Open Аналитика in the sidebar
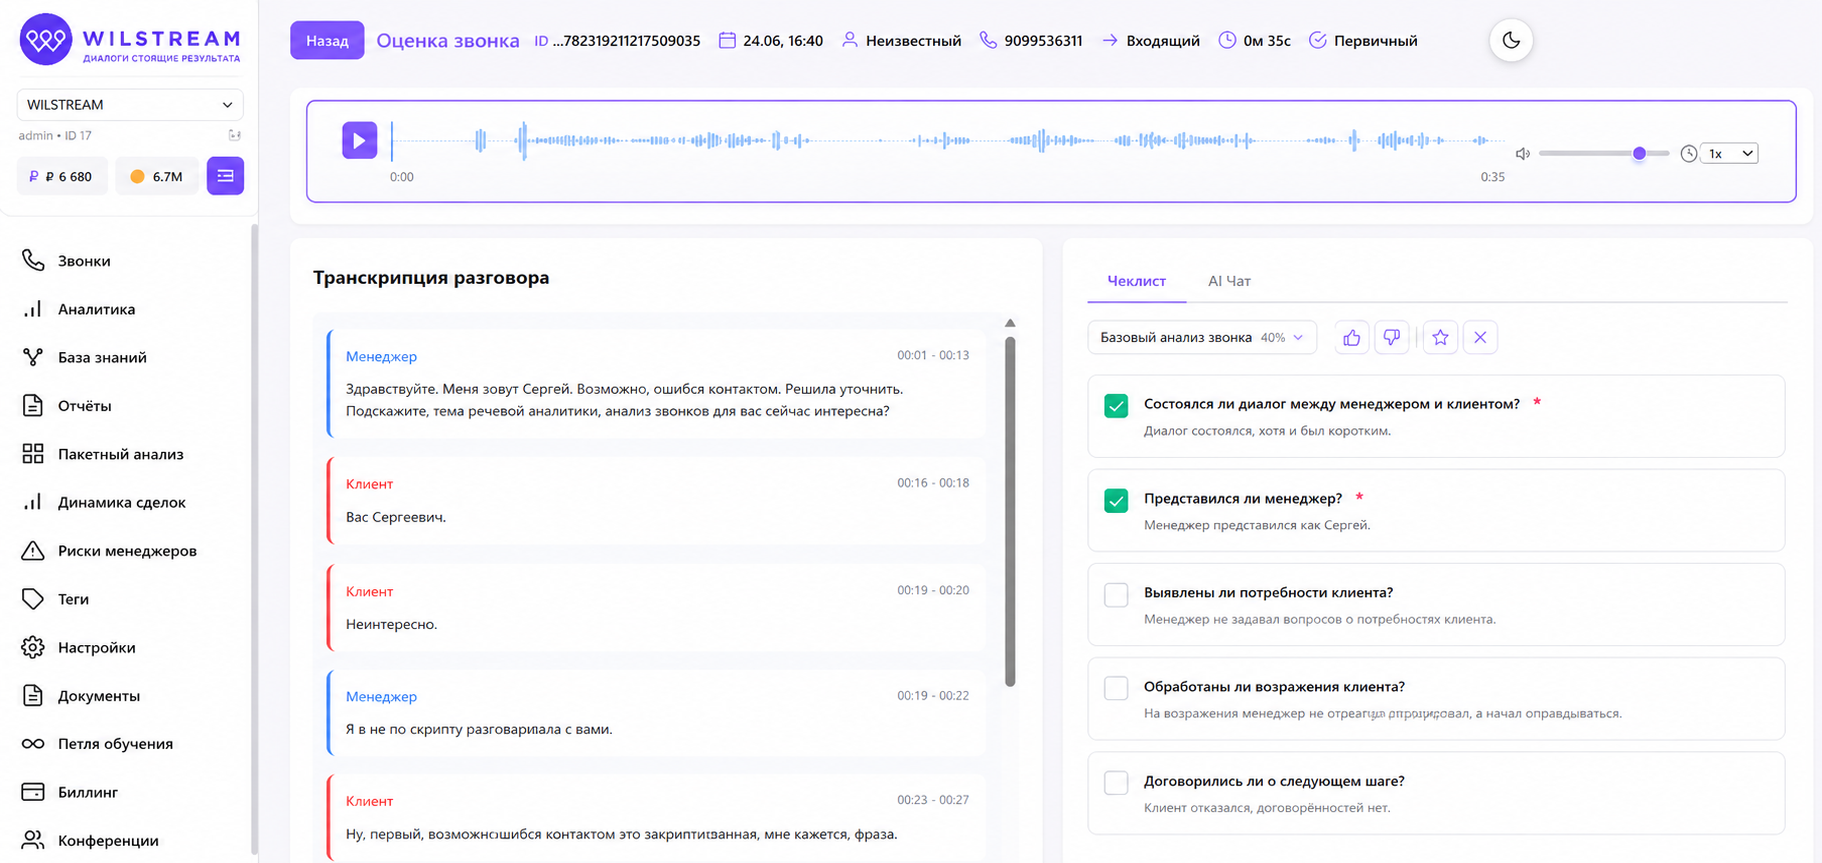Viewport: 1822px width, 863px height. (x=96, y=309)
